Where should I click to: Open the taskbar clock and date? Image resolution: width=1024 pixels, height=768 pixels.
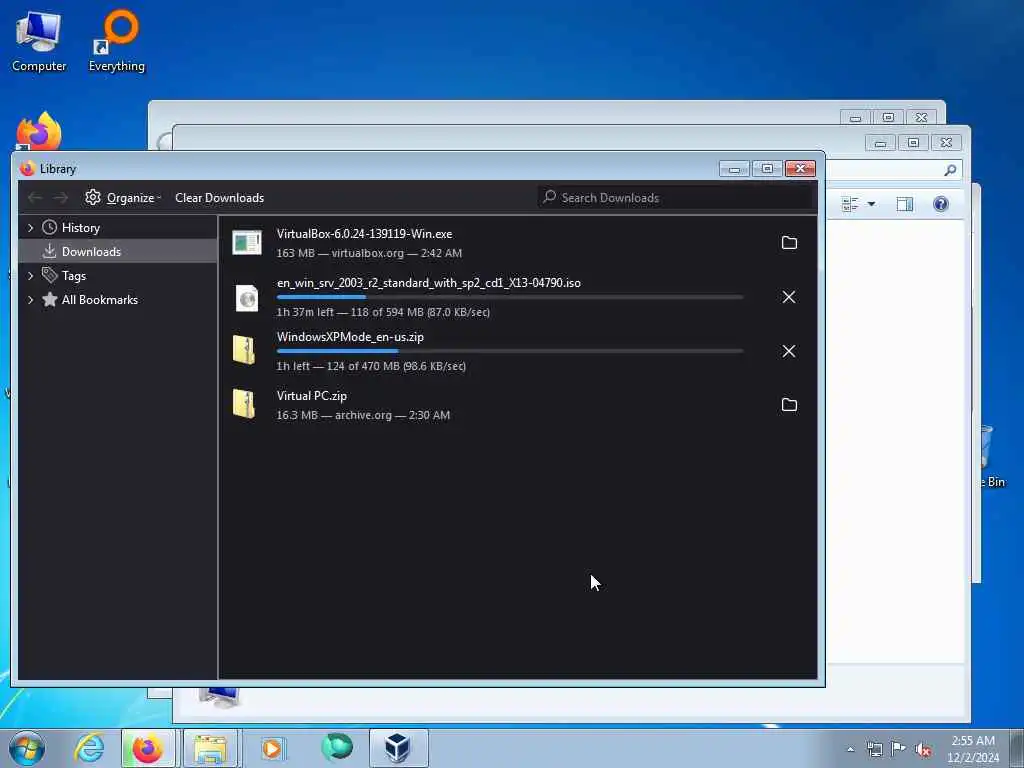[973, 749]
